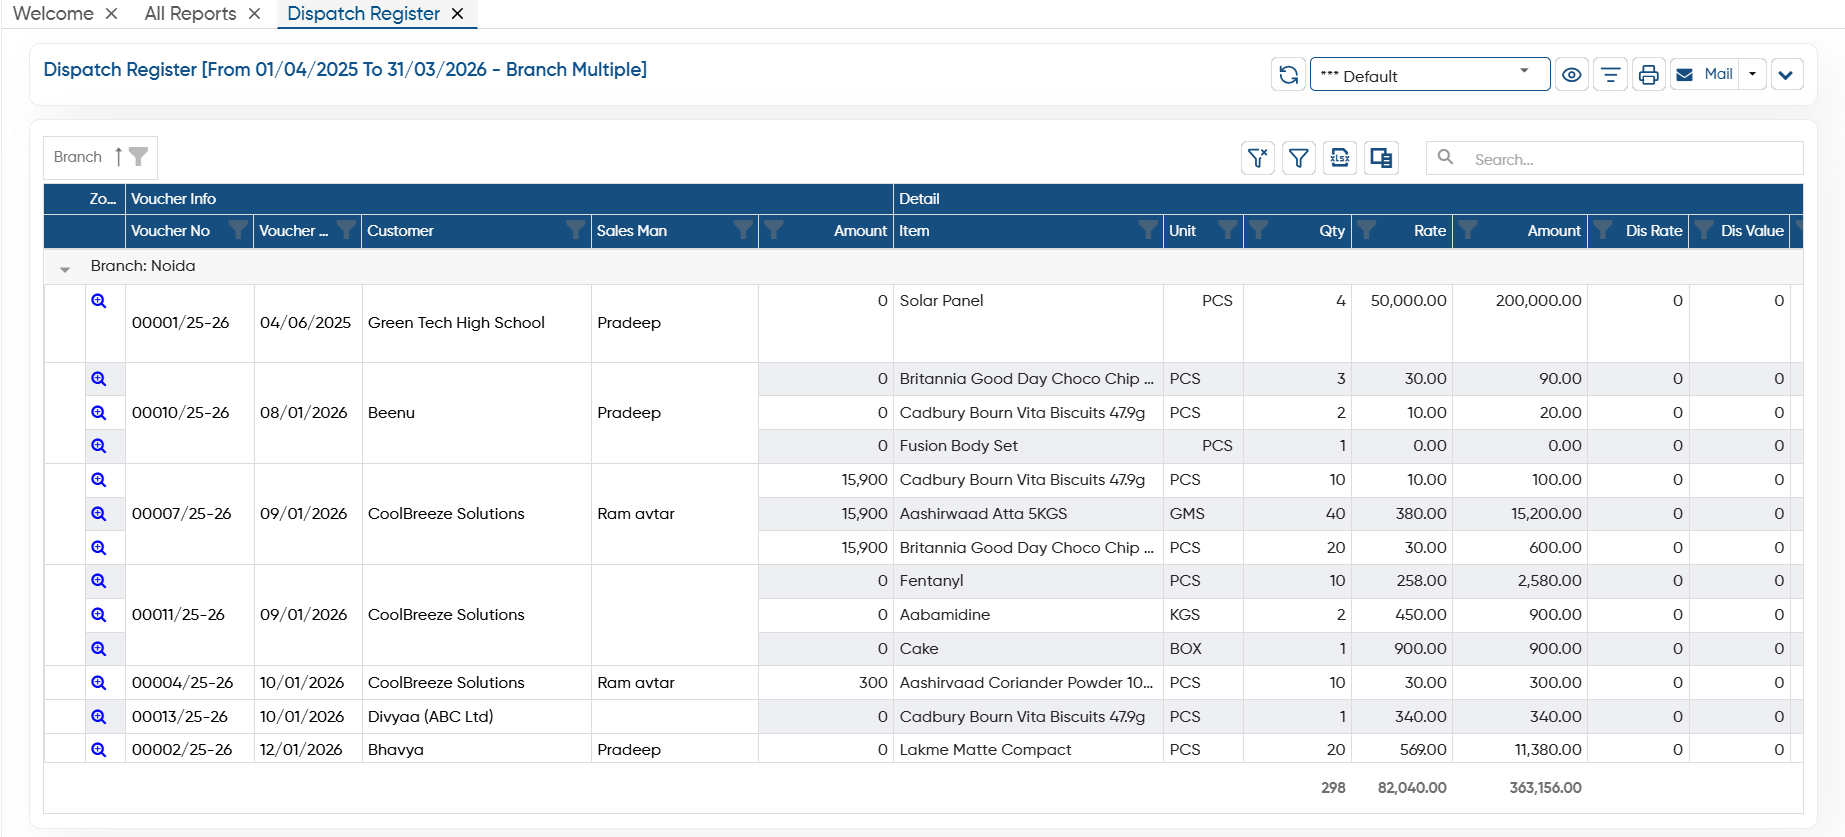
Task: Click the funnel icon on the Branch group chip
Action: pyautogui.click(x=139, y=157)
